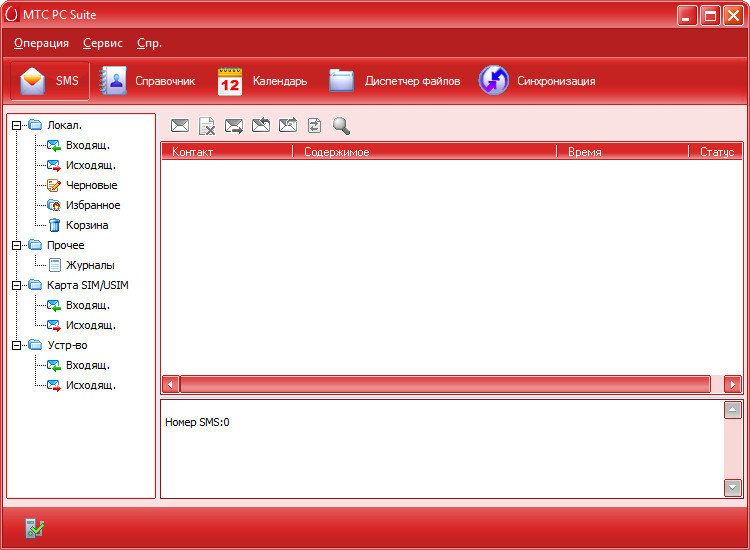Click the transfer/import-export messages icon
The width and height of the screenshot is (750, 550).
click(314, 126)
